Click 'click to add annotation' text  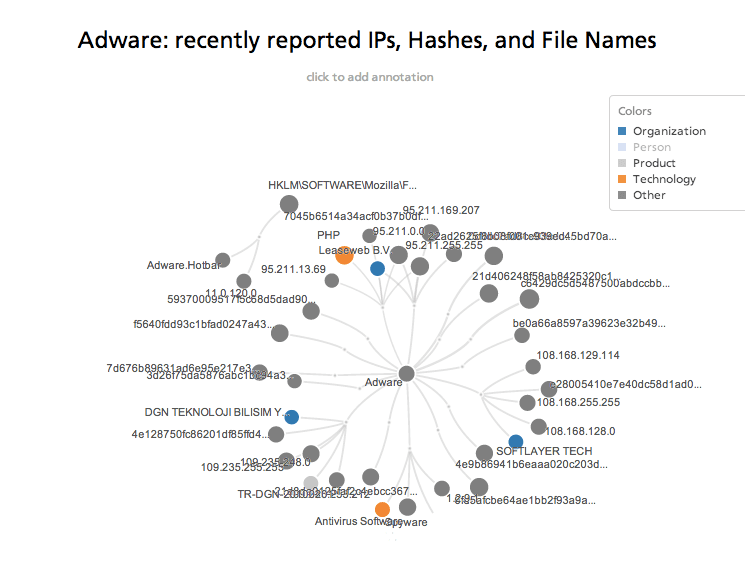370,77
